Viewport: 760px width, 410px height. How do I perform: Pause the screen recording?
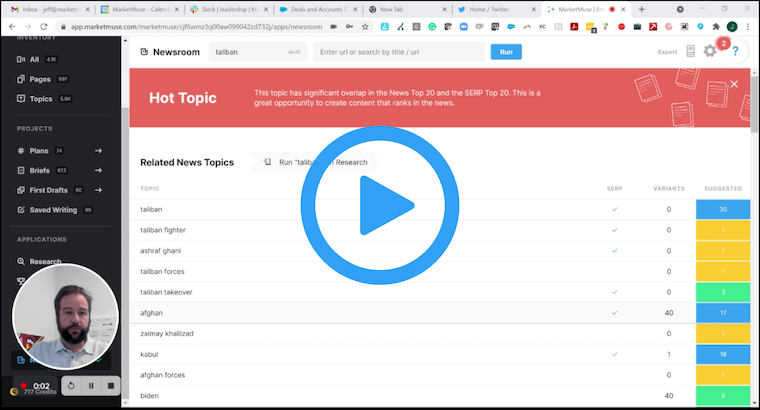coord(91,386)
